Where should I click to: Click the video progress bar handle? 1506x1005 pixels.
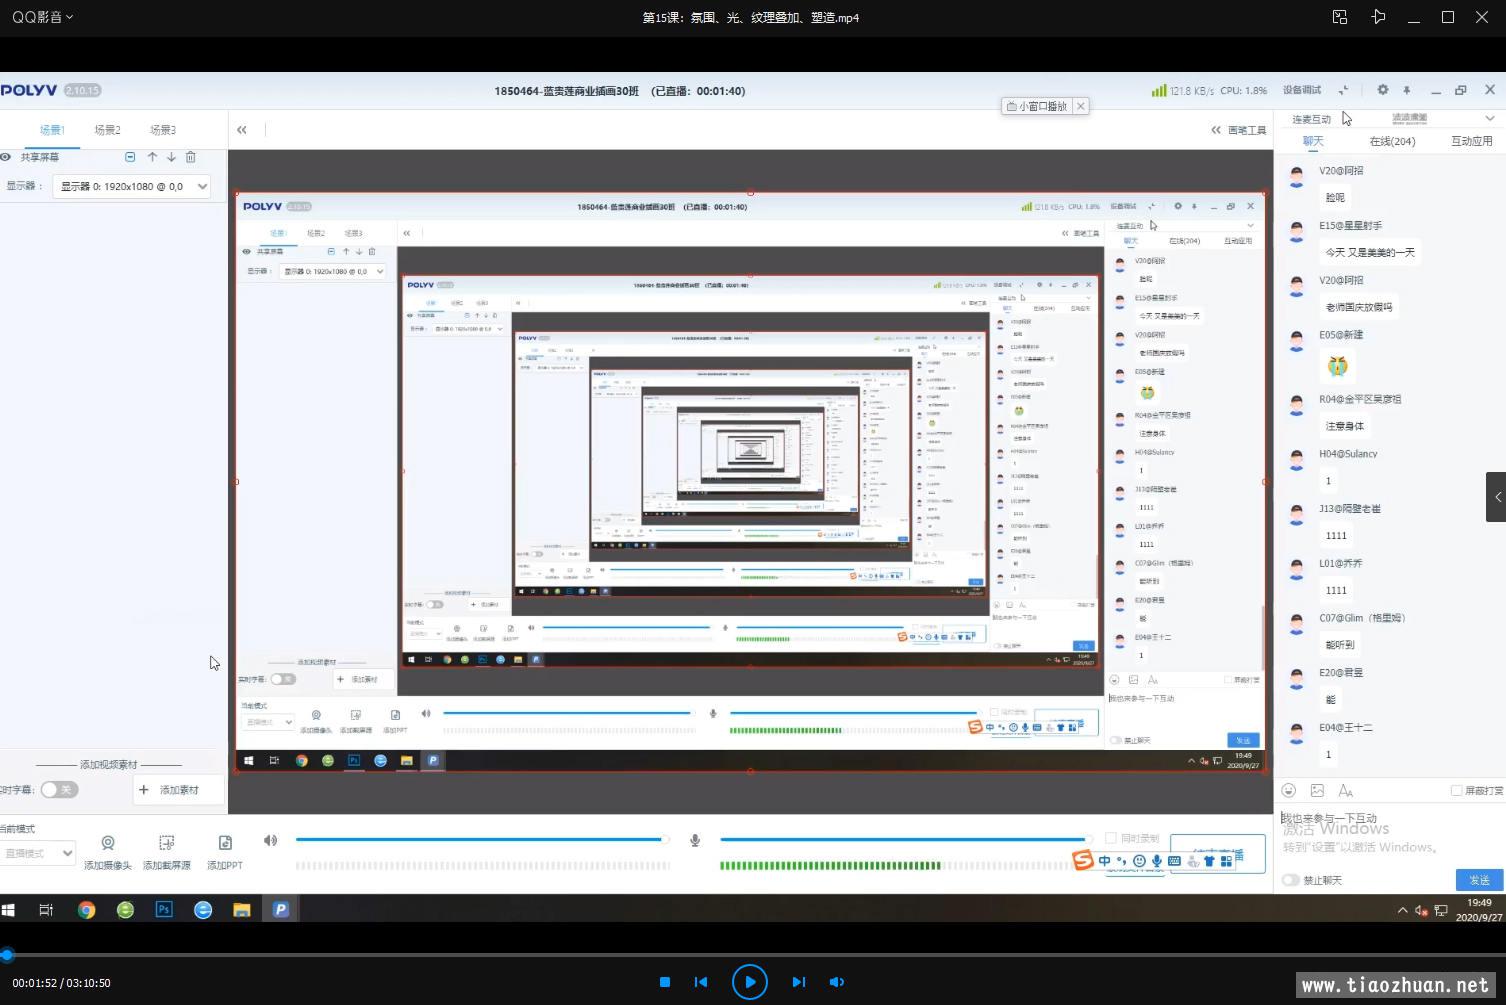(7, 955)
